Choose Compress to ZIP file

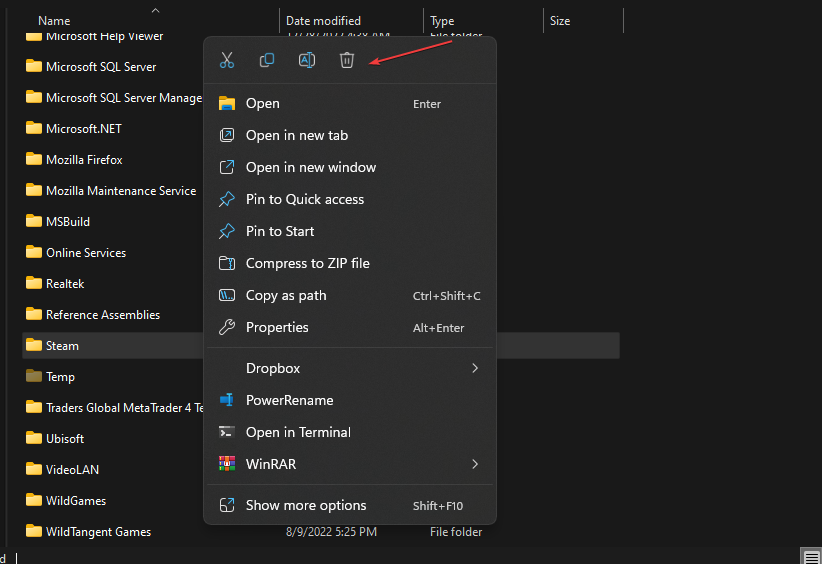click(x=350, y=264)
